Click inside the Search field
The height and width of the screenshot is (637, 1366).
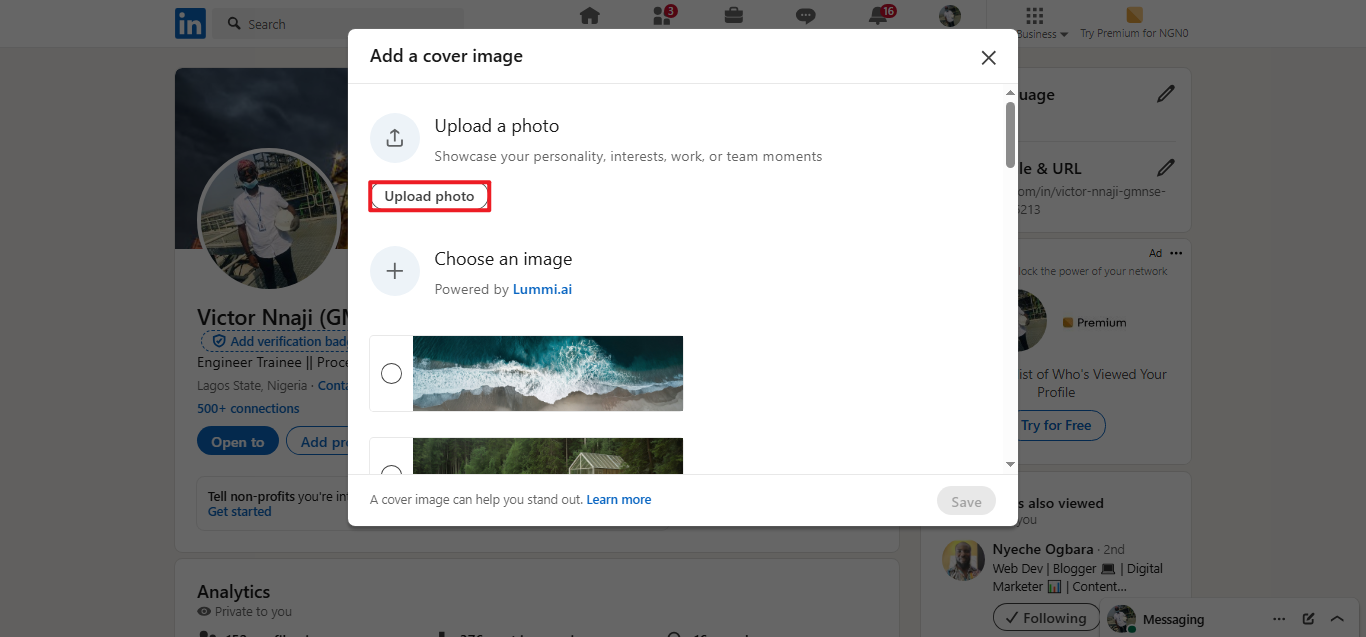340,23
